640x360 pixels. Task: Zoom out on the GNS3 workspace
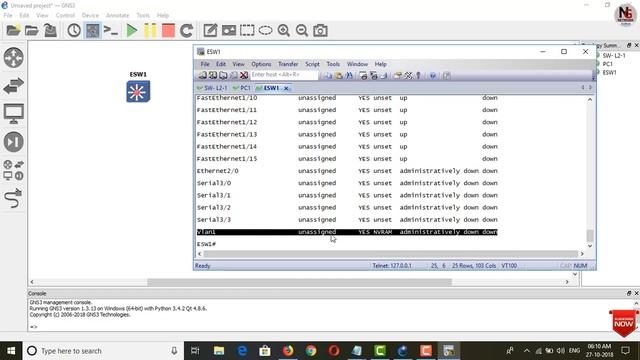[x=302, y=31]
